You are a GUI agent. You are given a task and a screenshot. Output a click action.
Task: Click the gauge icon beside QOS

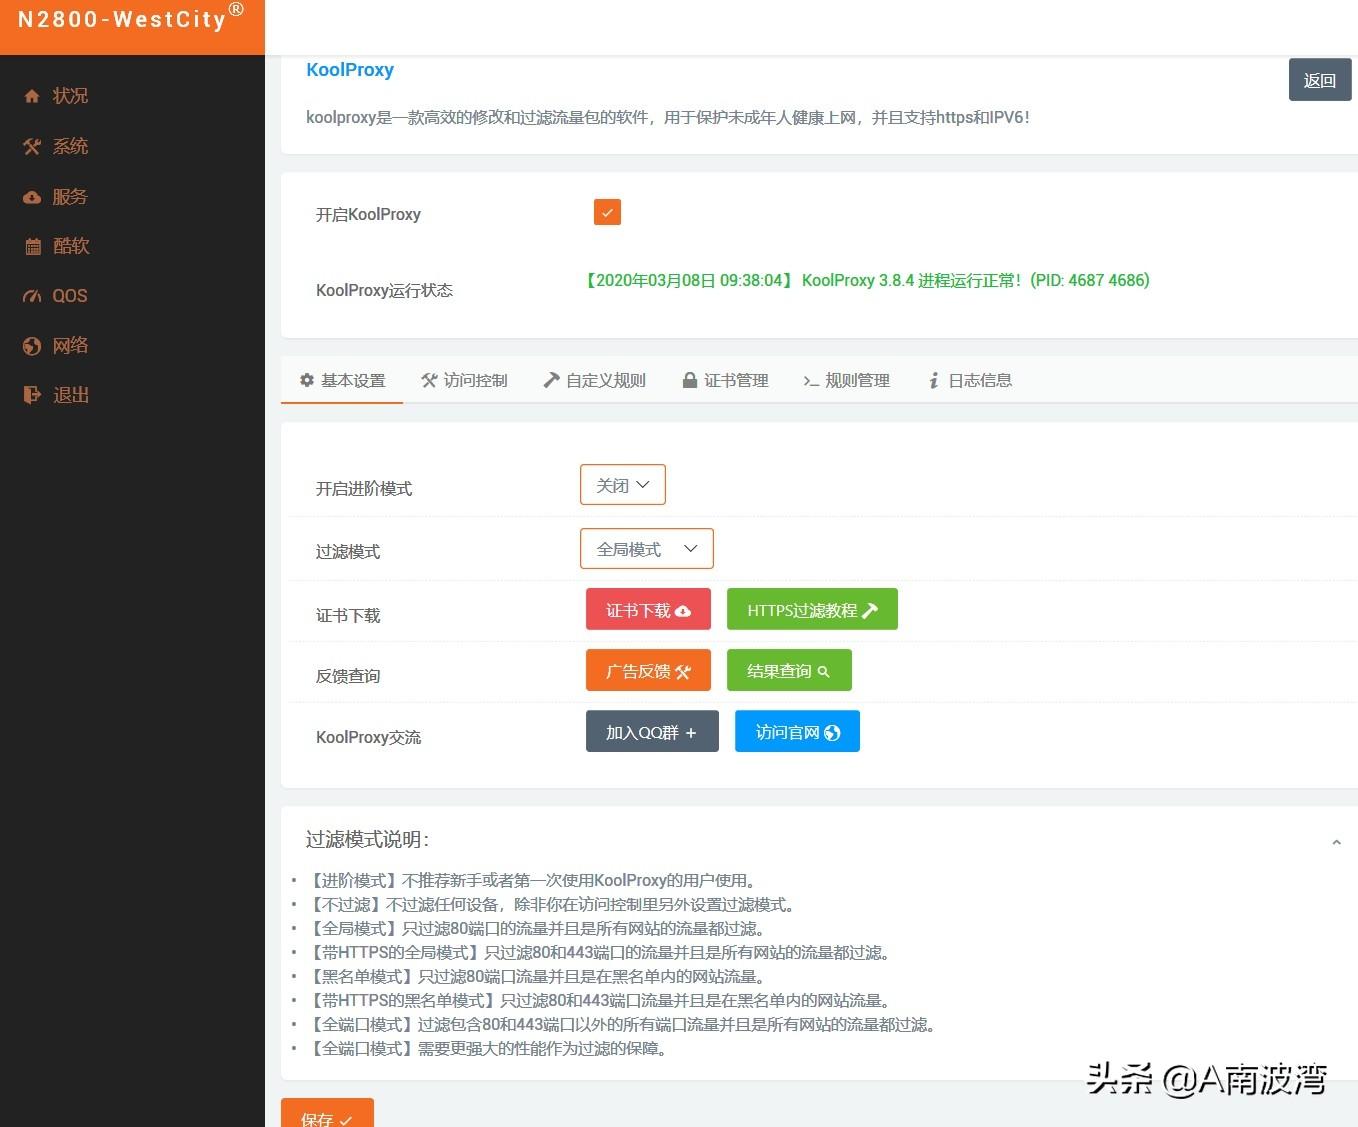pos(33,296)
